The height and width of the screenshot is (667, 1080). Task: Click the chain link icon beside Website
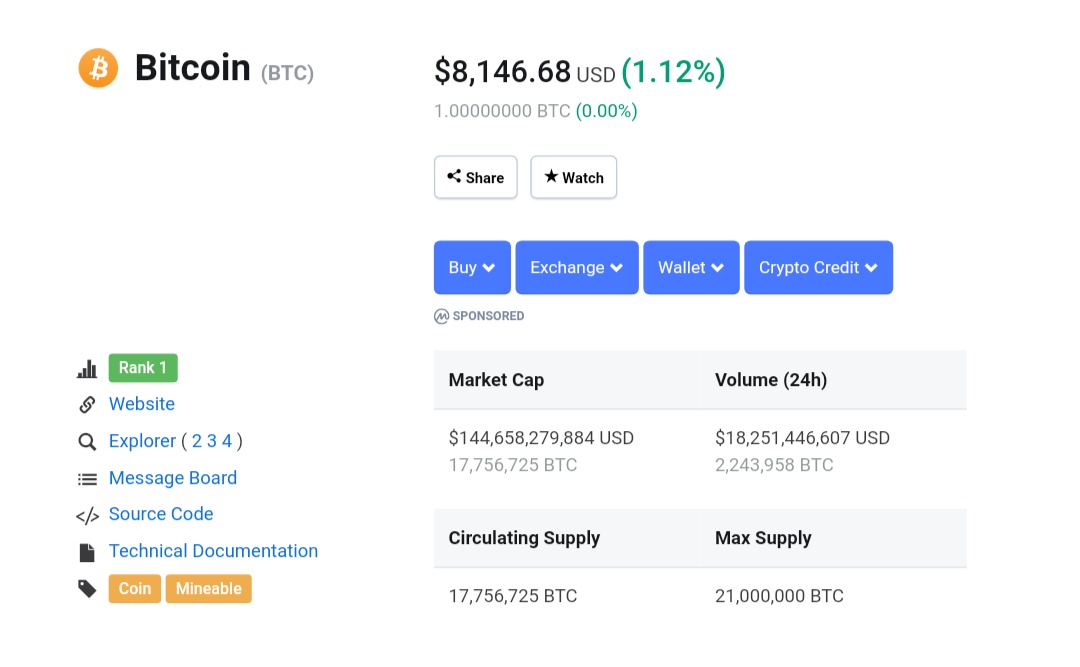click(87, 405)
